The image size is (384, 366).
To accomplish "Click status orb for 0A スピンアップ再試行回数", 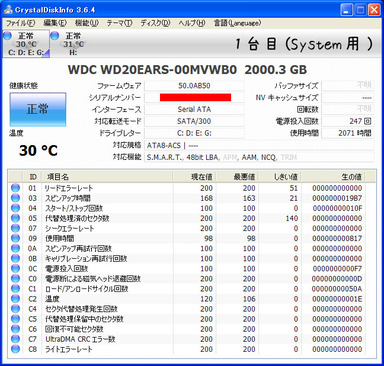I will (x=15, y=248).
